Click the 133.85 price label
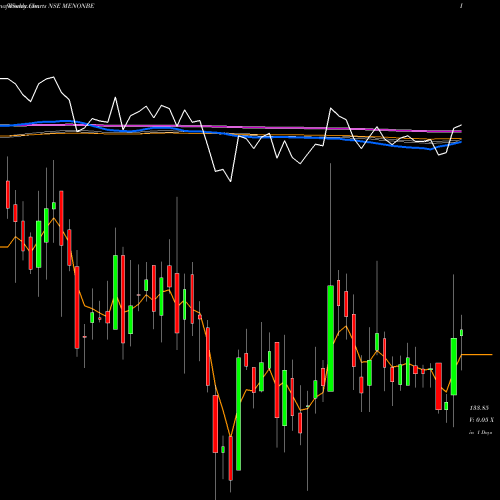The height and width of the screenshot is (500, 500). [479, 408]
